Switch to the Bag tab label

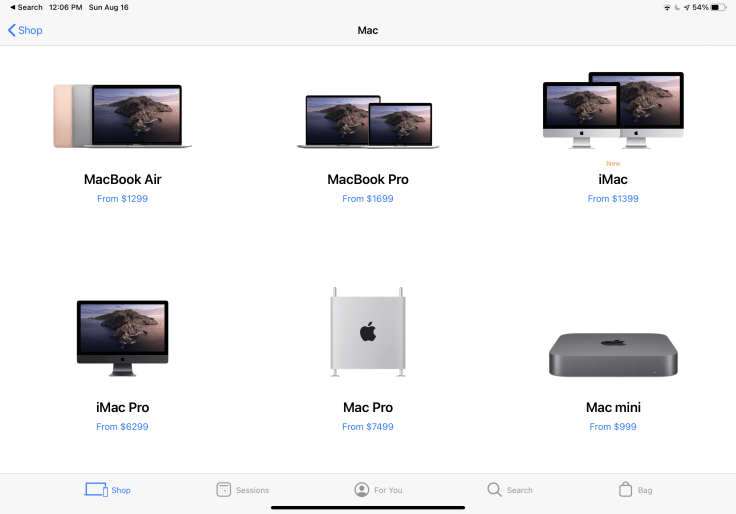tap(645, 490)
